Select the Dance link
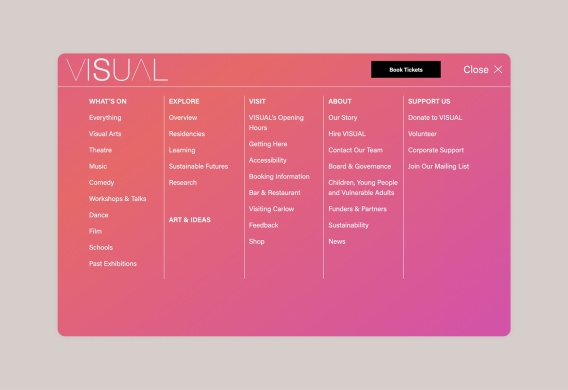This screenshot has width=568, height=390. tap(99, 215)
